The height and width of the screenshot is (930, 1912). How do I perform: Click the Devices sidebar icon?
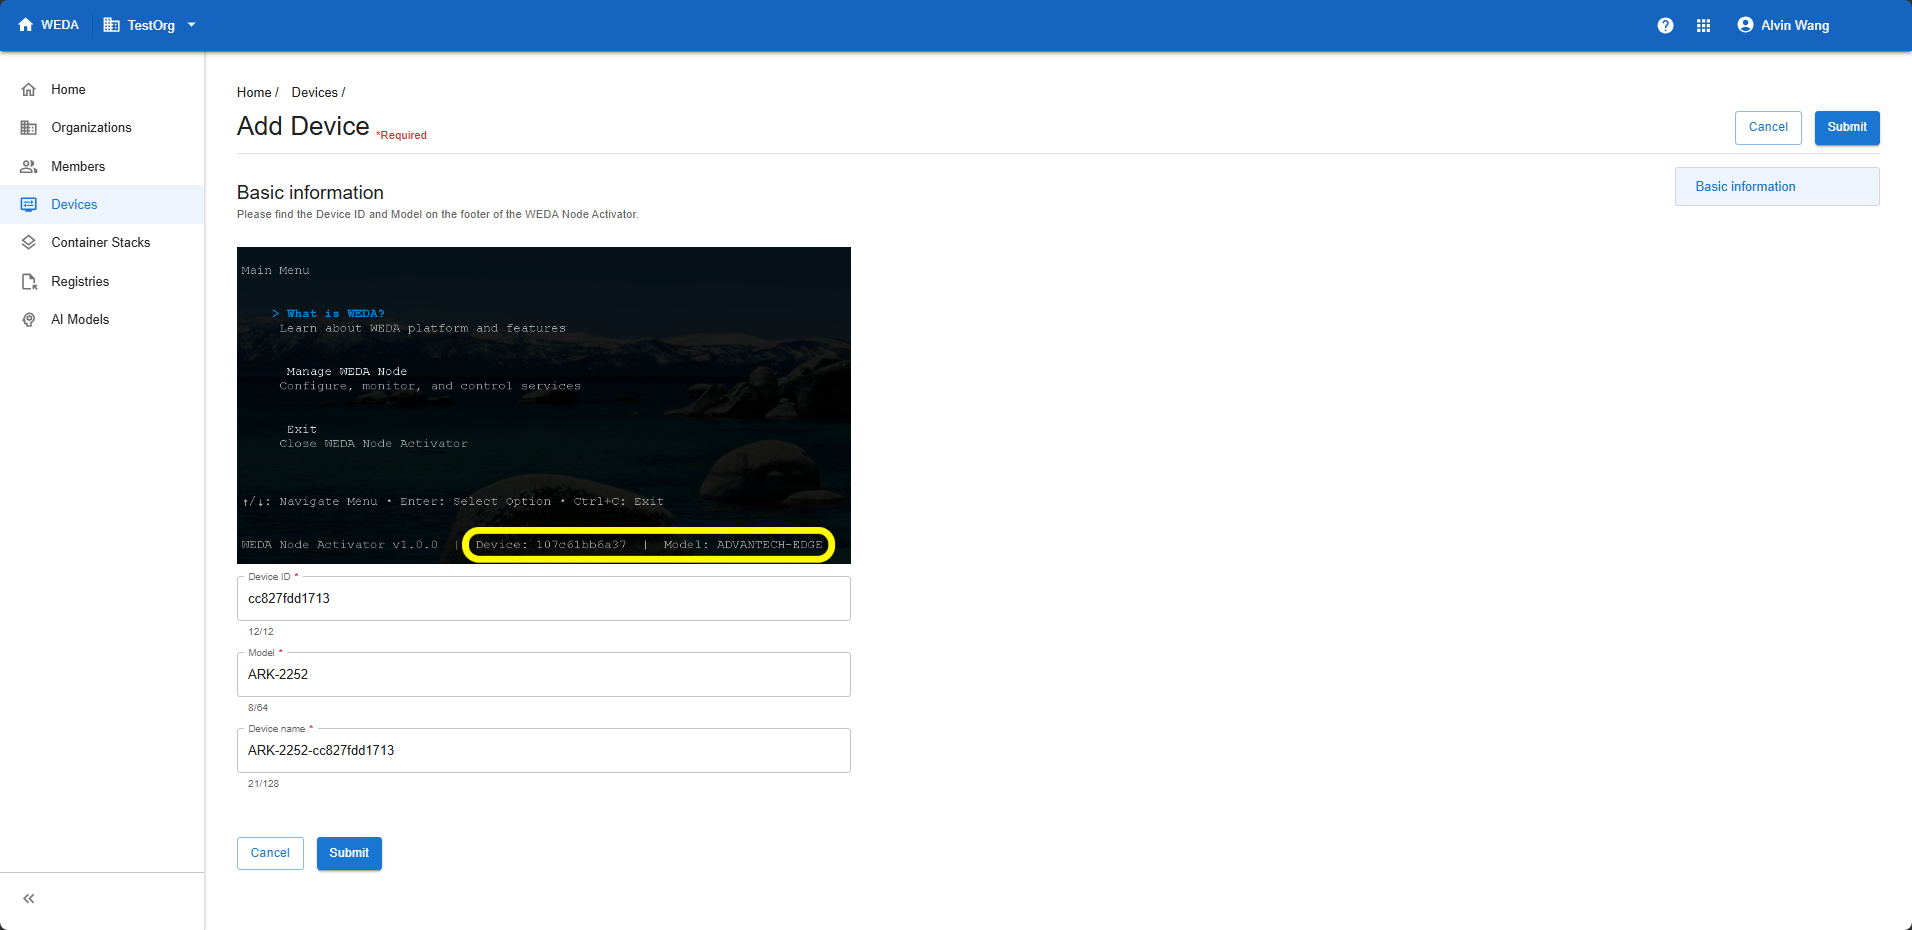[29, 204]
